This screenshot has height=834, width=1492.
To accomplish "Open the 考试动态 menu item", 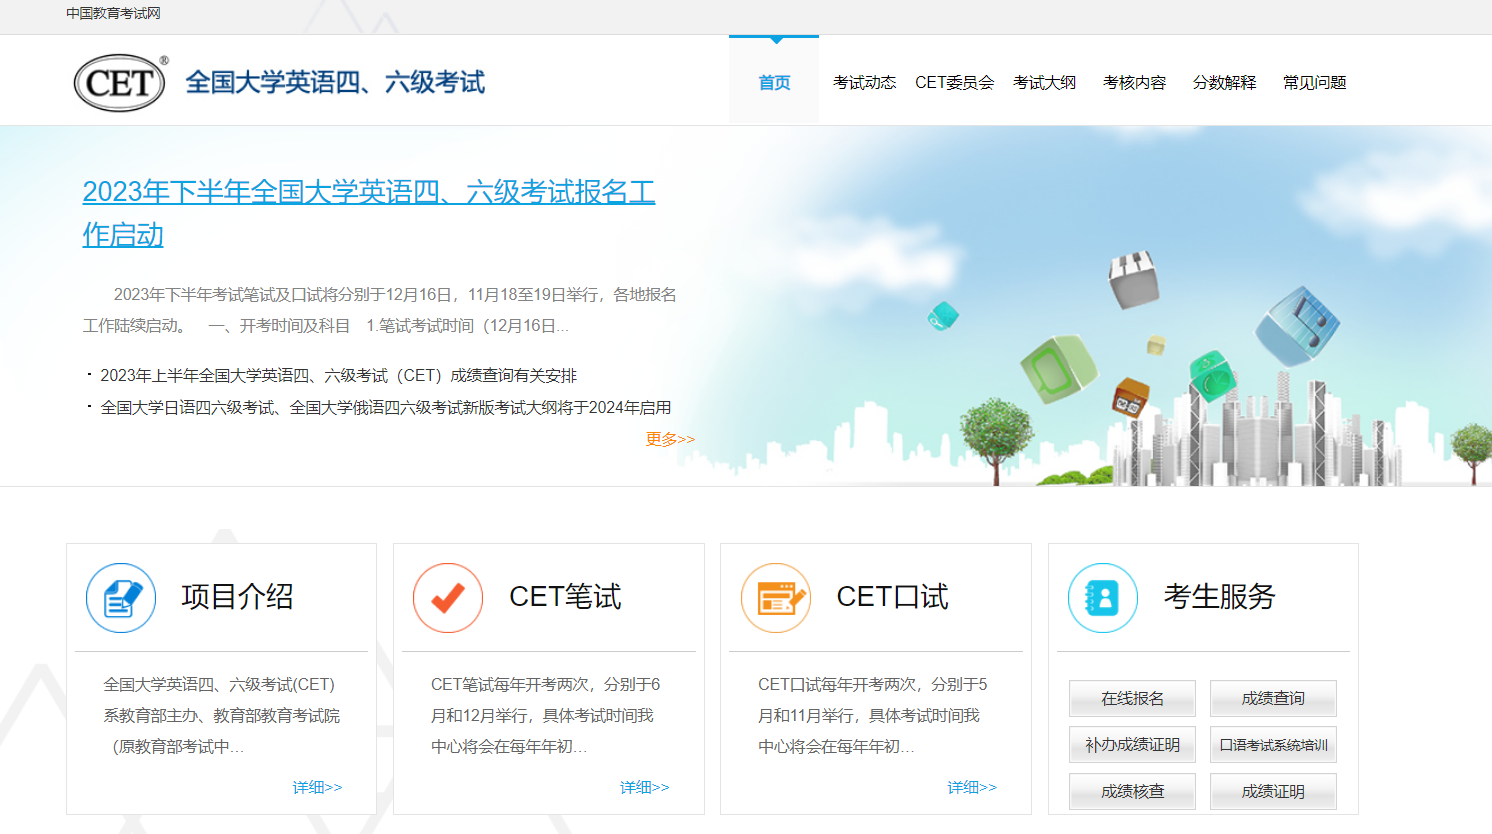I will 864,82.
